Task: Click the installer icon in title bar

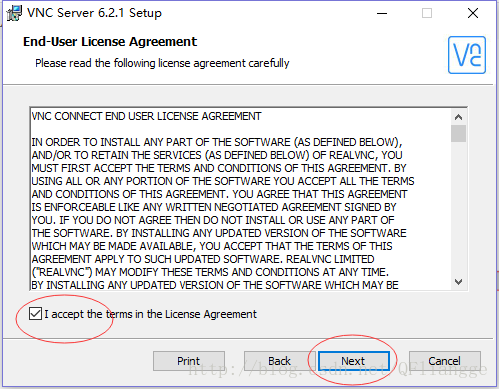Action: click(14, 14)
